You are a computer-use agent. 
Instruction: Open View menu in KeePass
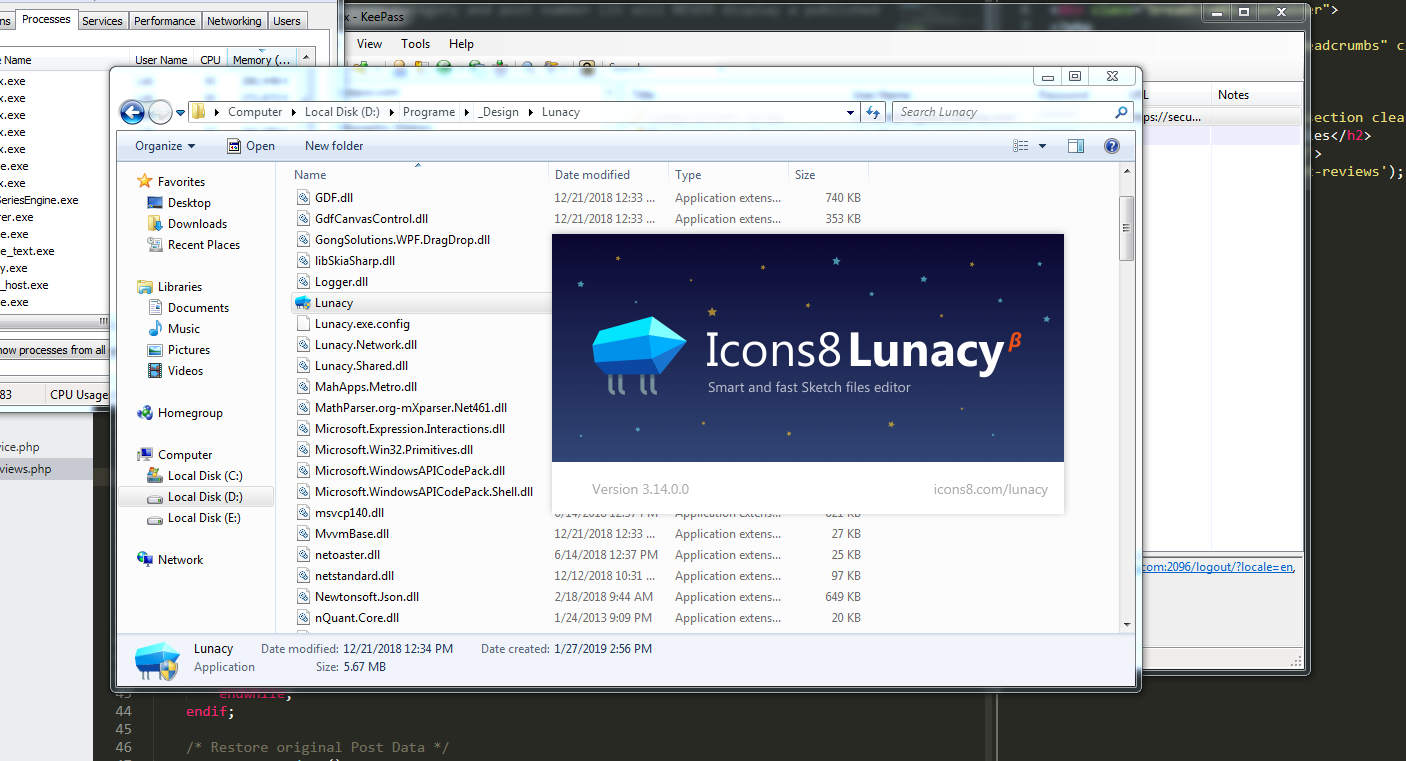pyautogui.click(x=370, y=44)
